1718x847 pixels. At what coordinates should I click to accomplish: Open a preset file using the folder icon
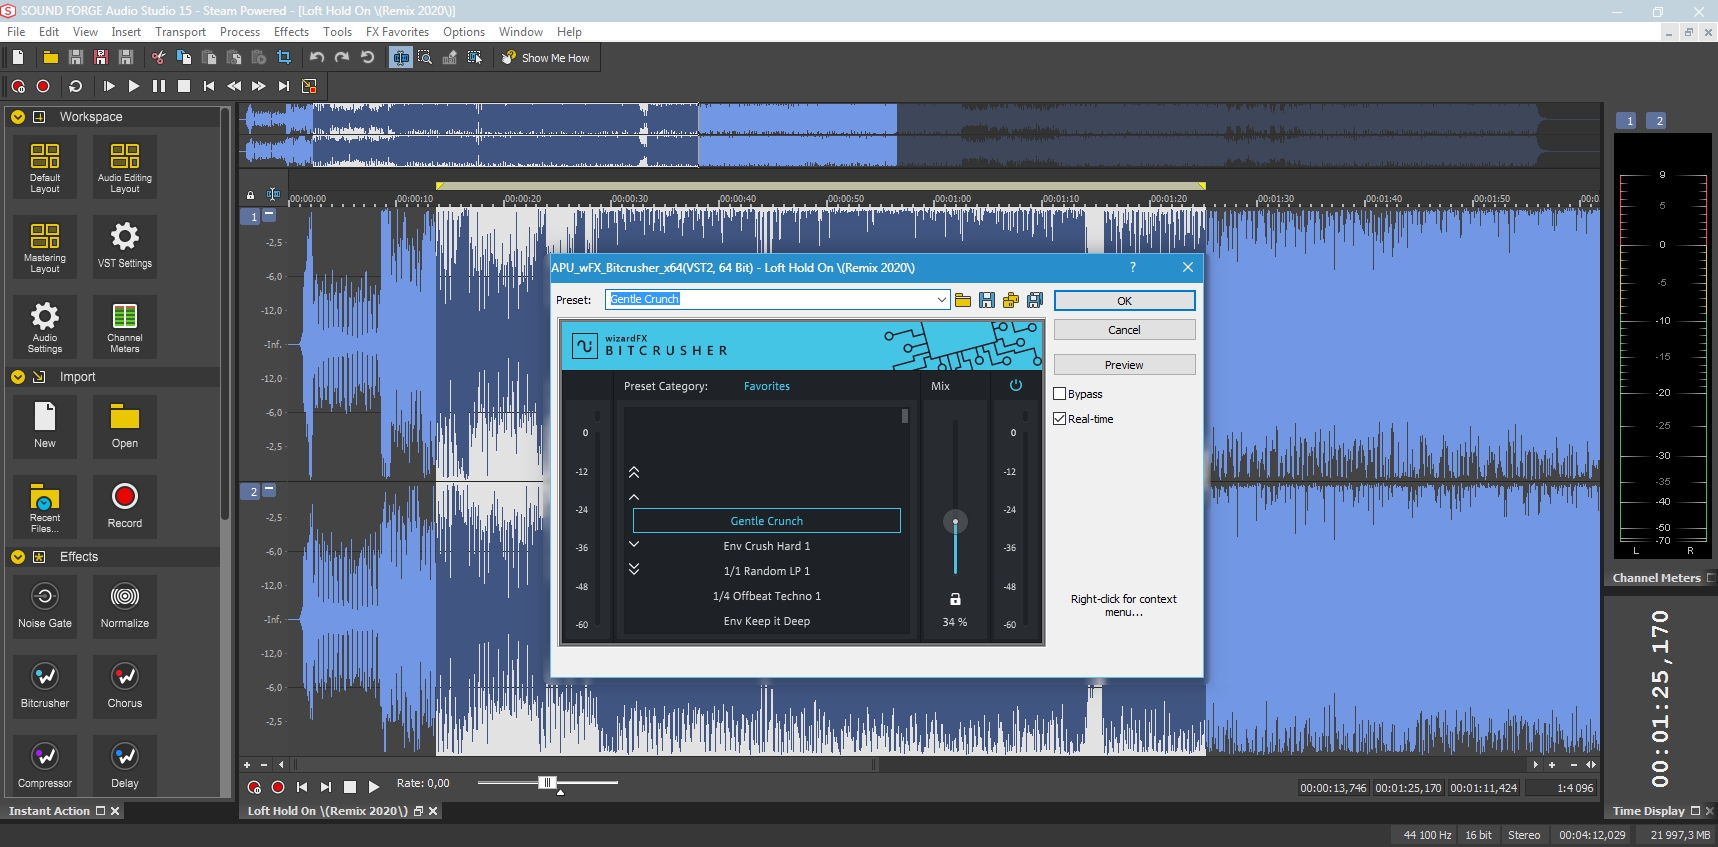(x=963, y=300)
